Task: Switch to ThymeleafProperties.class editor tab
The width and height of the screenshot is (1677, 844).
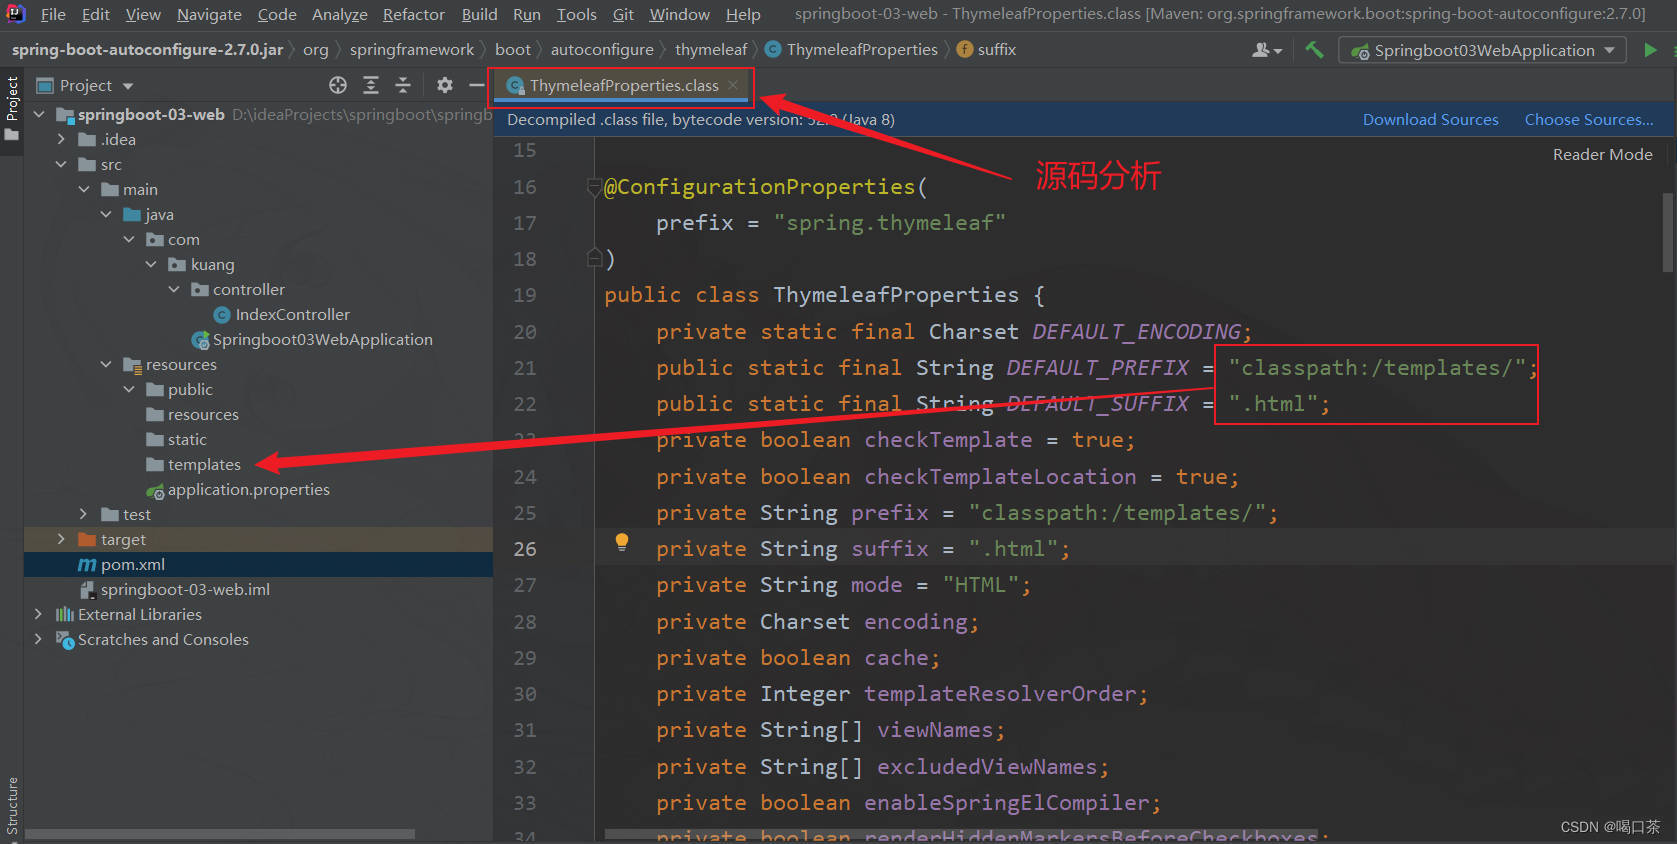Action: point(624,85)
